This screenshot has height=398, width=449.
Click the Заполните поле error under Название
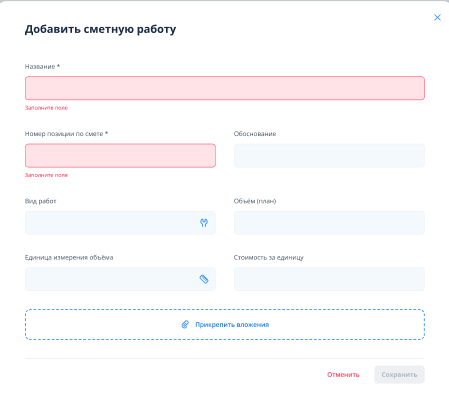[x=46, y=108]
